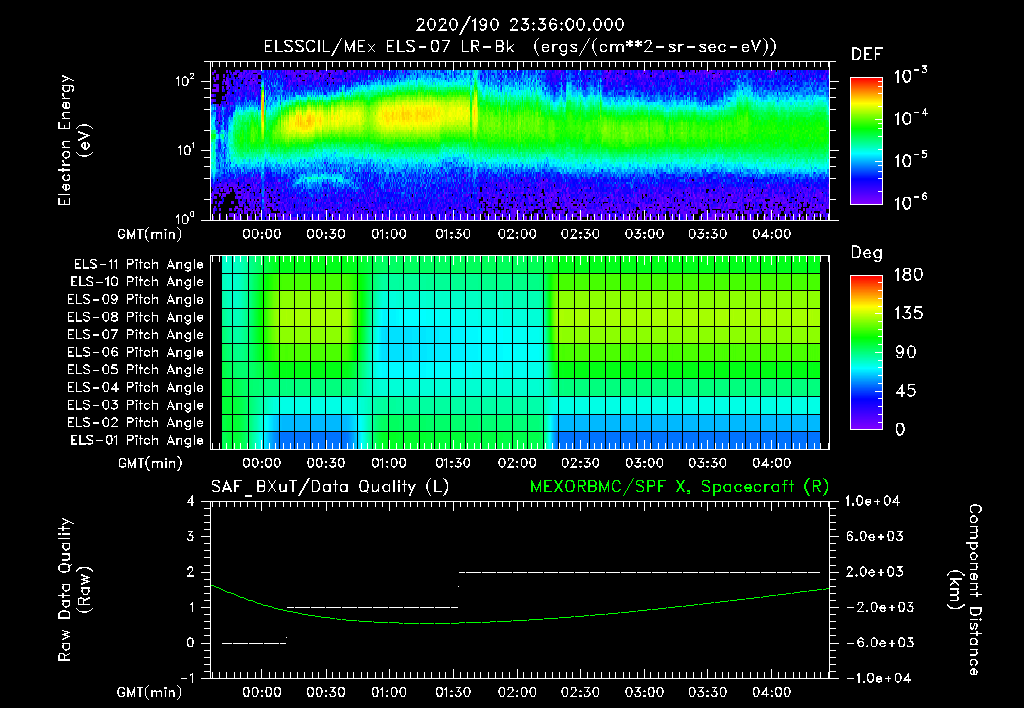Viewport: 1024px width, 708px height.
Task: Click the data quality level 1 line segment
Action: [x=372, y=607]
